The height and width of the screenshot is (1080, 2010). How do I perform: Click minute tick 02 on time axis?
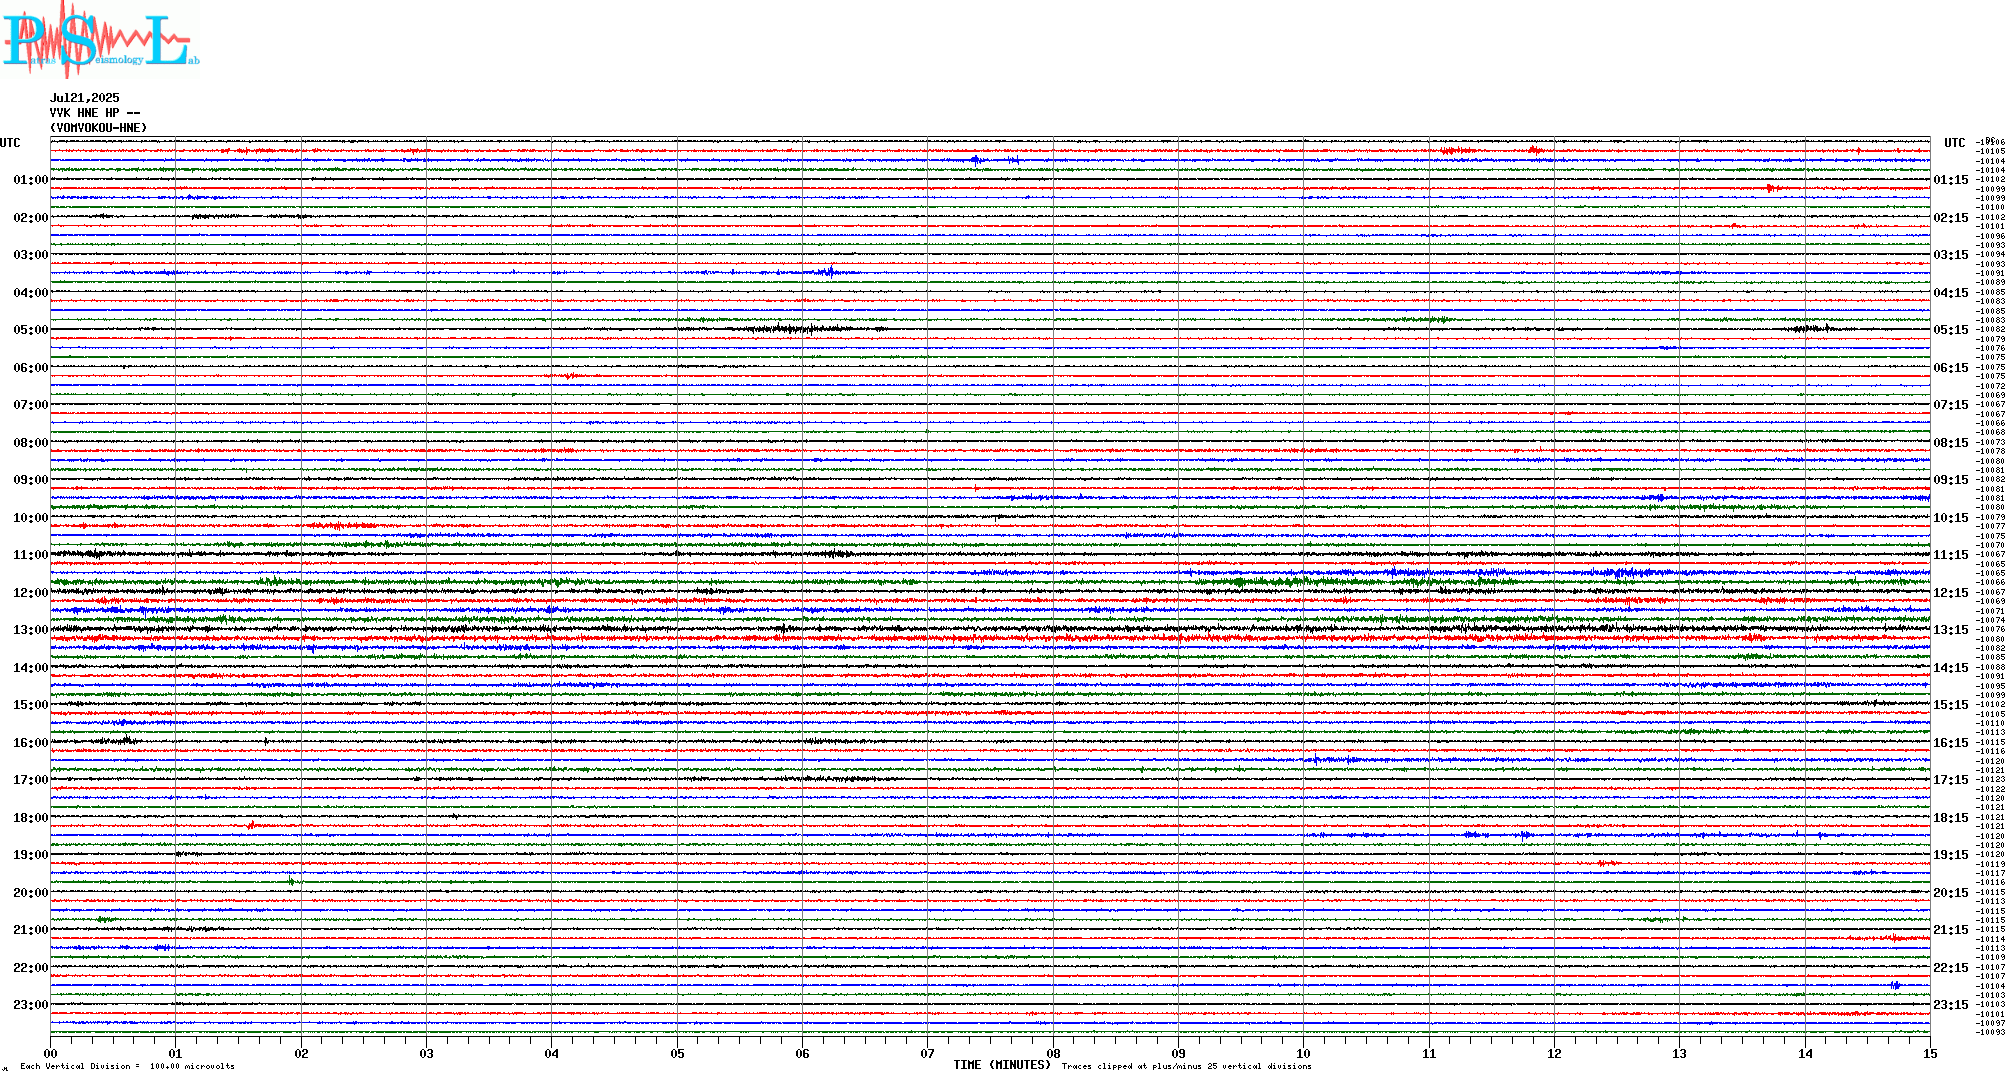click(301, 1053)
